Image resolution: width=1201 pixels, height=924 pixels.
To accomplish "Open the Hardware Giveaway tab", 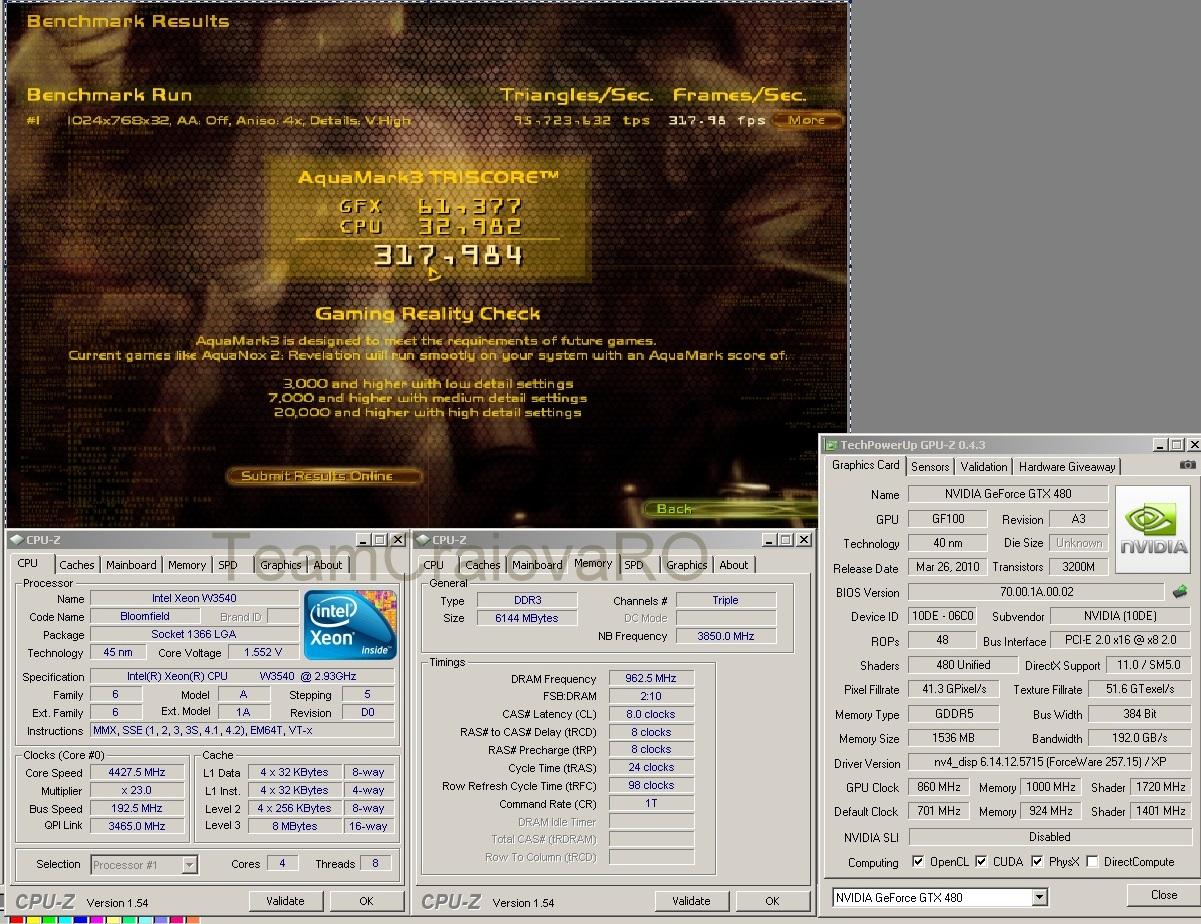I will [x=1067, y=467].
